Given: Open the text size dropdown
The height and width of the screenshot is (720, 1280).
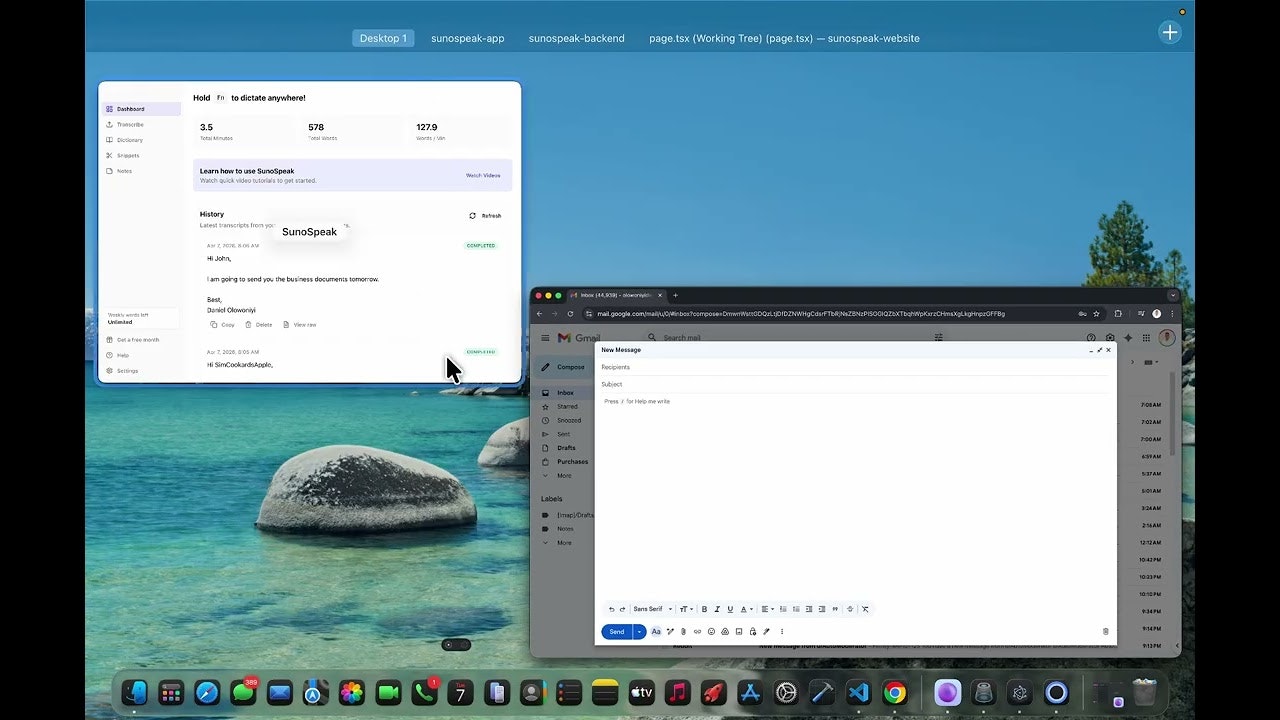Looking at the screenshot, I should pyautogui.click(x=686, y=609).
